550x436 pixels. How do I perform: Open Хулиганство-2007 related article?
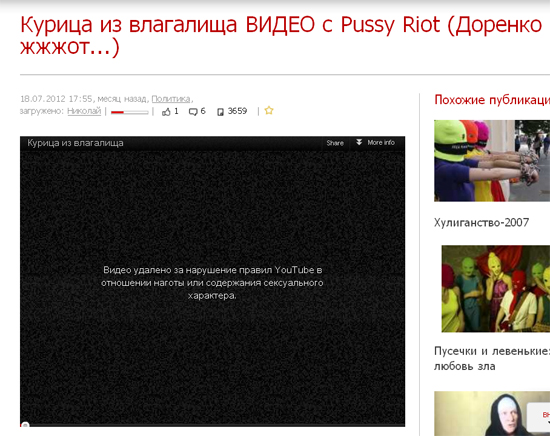481,222
